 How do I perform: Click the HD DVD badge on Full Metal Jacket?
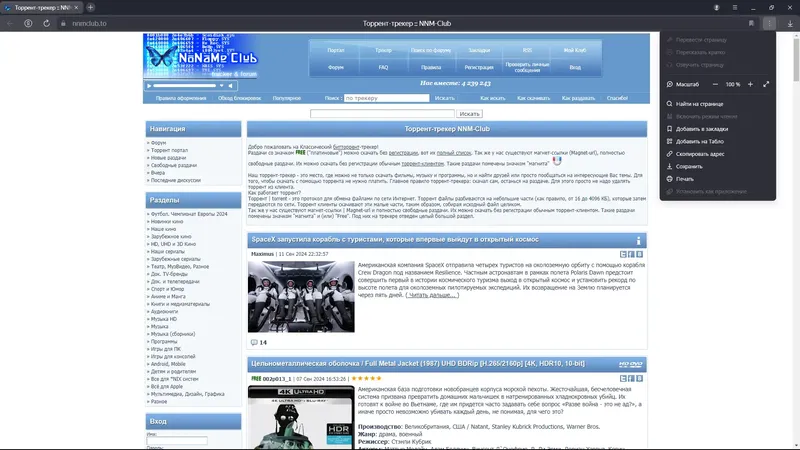(631, 364)
